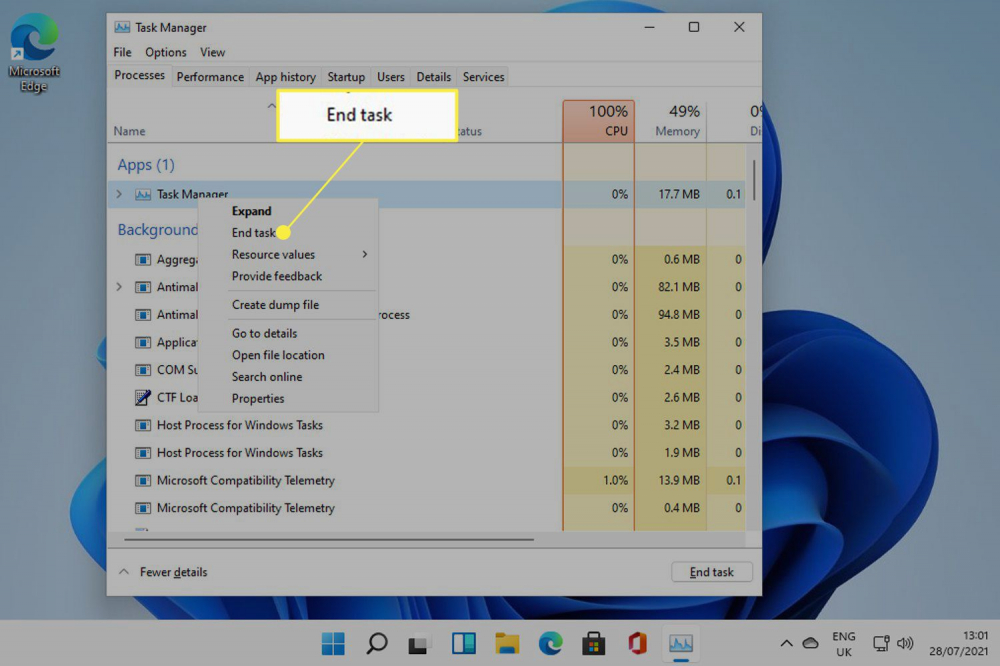
Task: Collapse view with Fewer details
Action: tap(163, 572)
